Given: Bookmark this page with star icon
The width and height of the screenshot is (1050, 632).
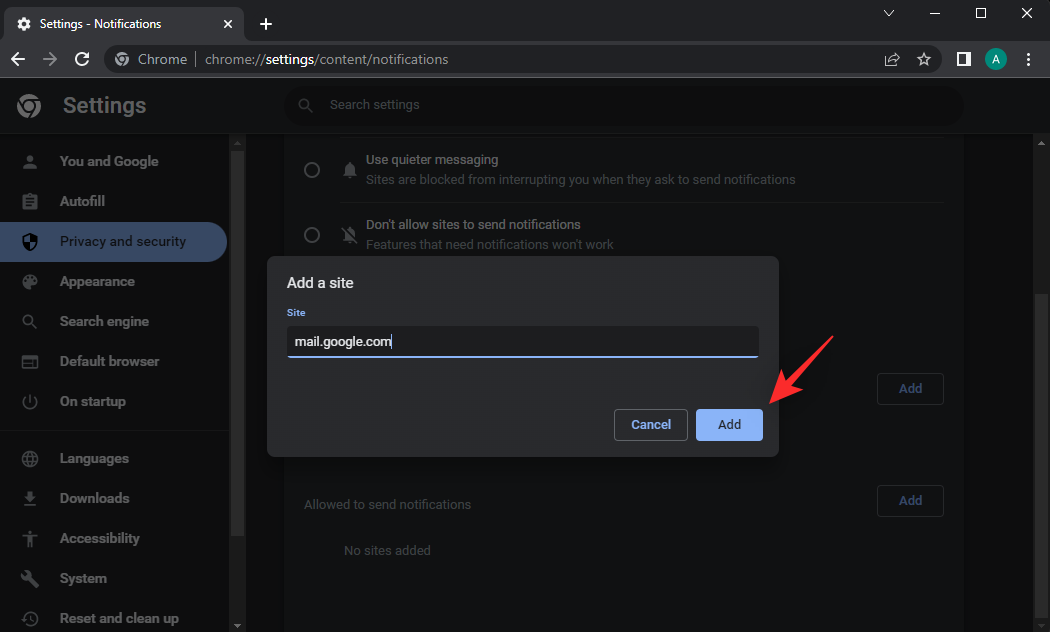Looking at the screenshot, I should point(924,59).
